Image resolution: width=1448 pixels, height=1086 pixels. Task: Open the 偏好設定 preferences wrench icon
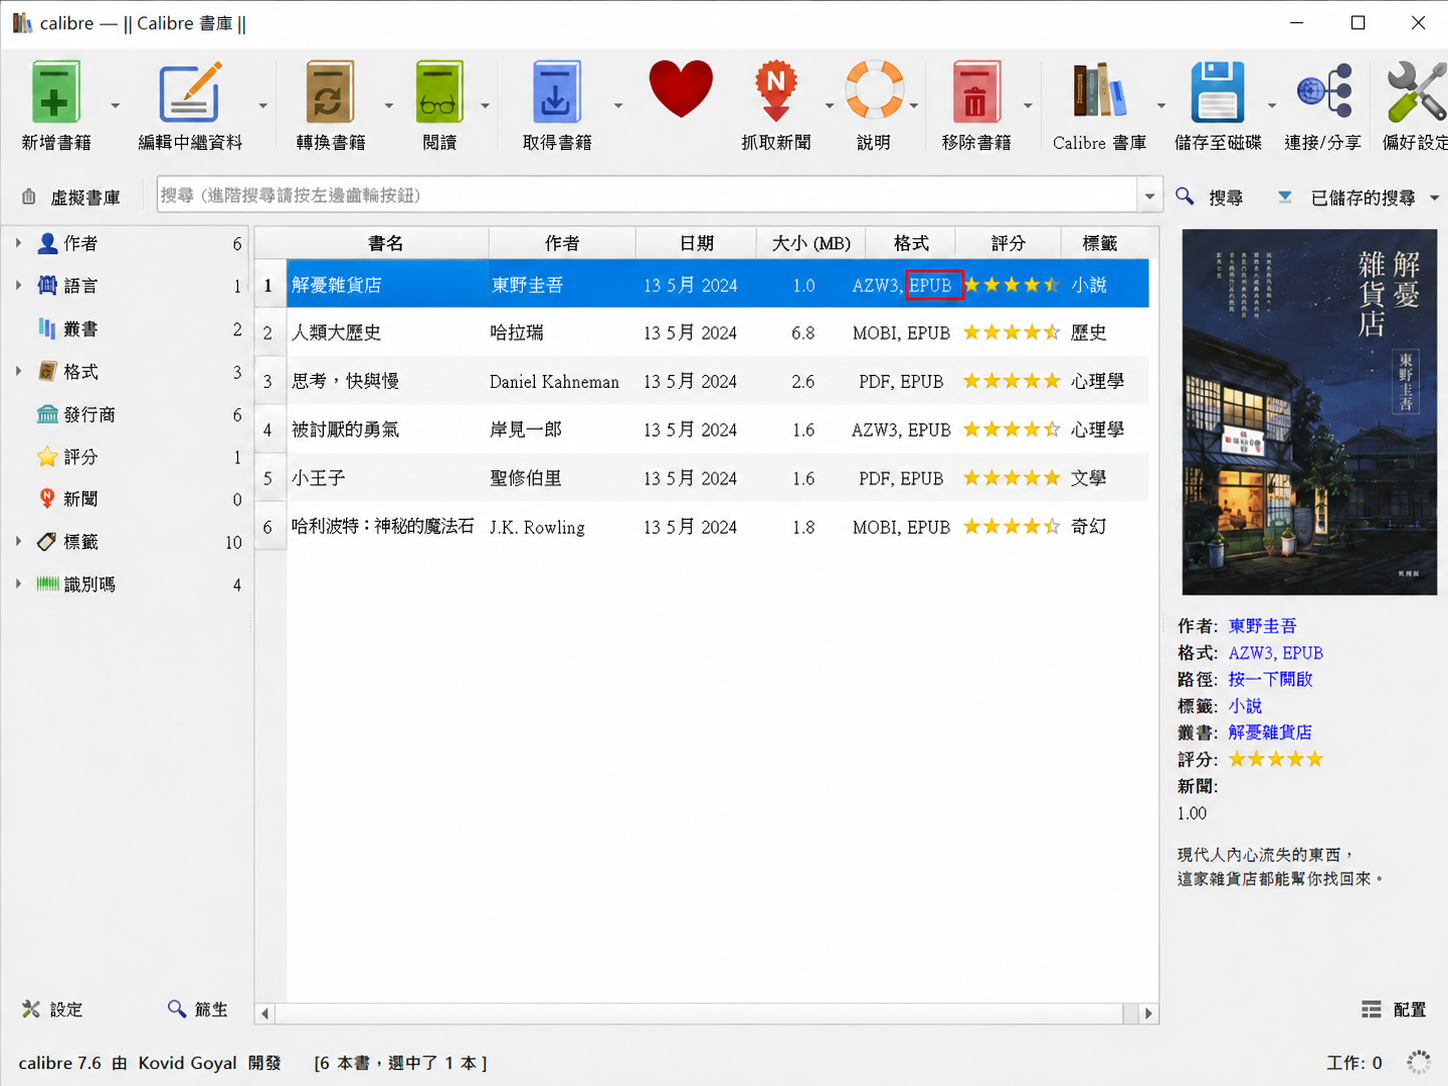point(1416,92)
